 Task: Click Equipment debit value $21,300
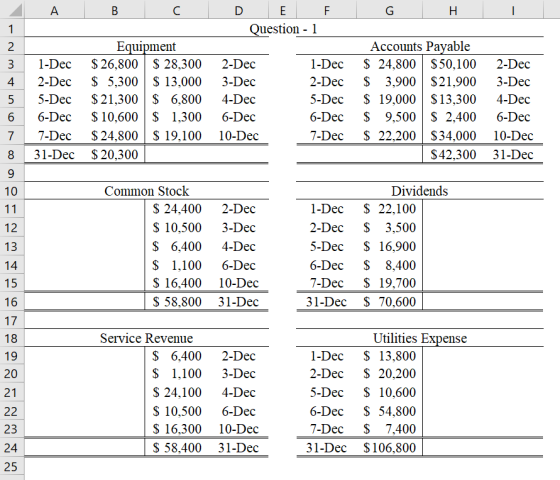[114, 99]
